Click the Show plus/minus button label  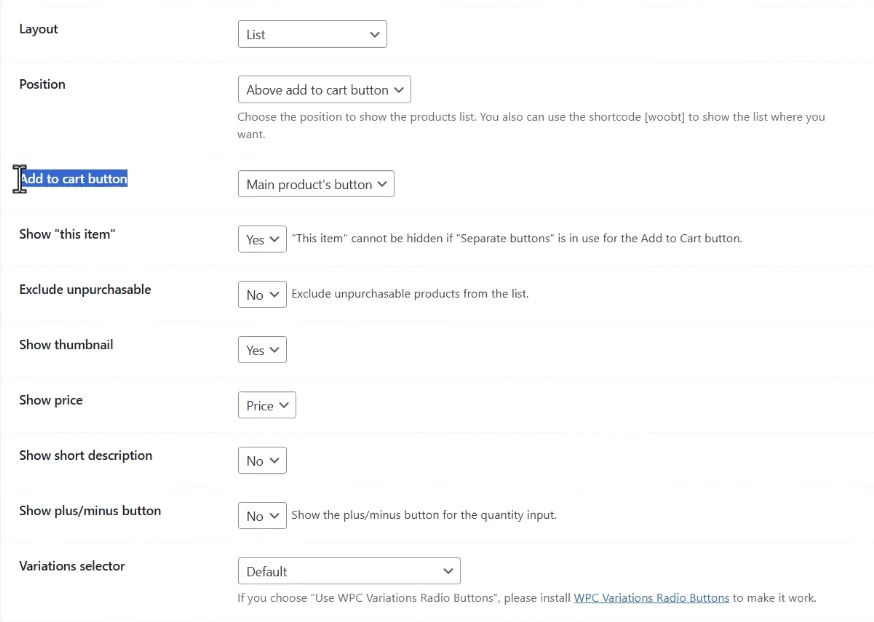[90, 511]
